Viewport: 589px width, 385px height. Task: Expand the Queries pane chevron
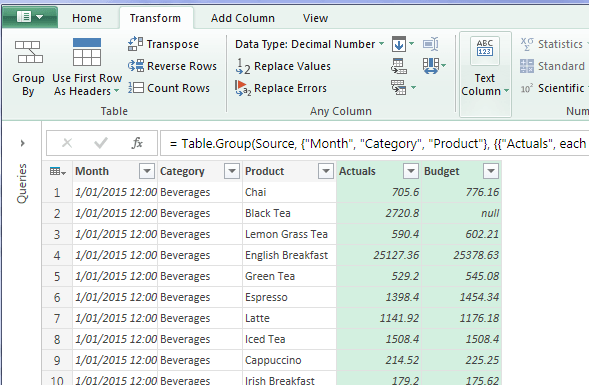pos(23,143)
